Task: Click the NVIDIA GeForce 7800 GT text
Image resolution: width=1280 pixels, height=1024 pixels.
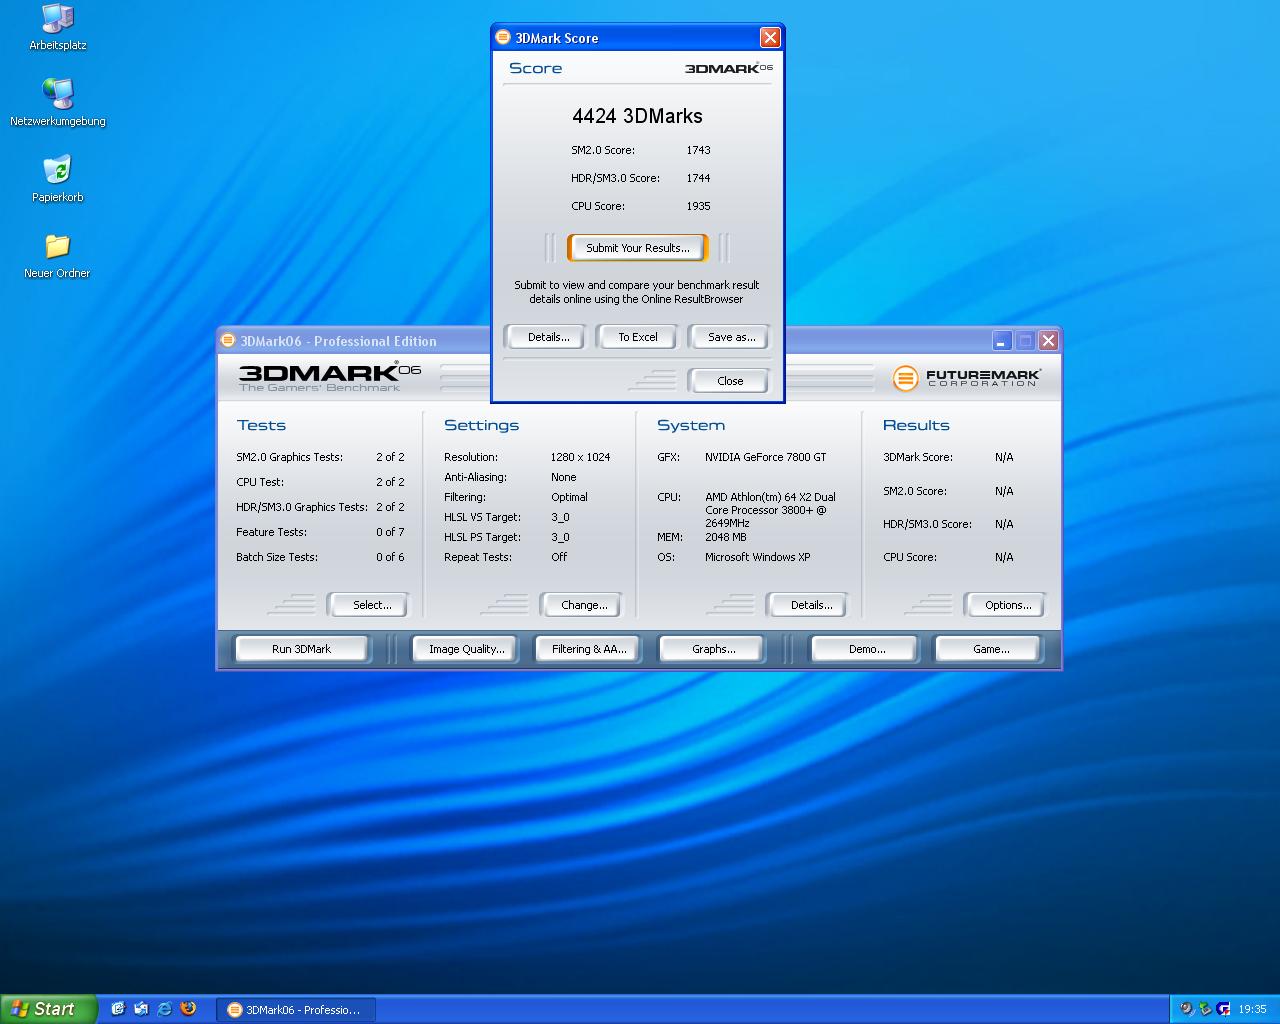Action: [x=765, y=457]
